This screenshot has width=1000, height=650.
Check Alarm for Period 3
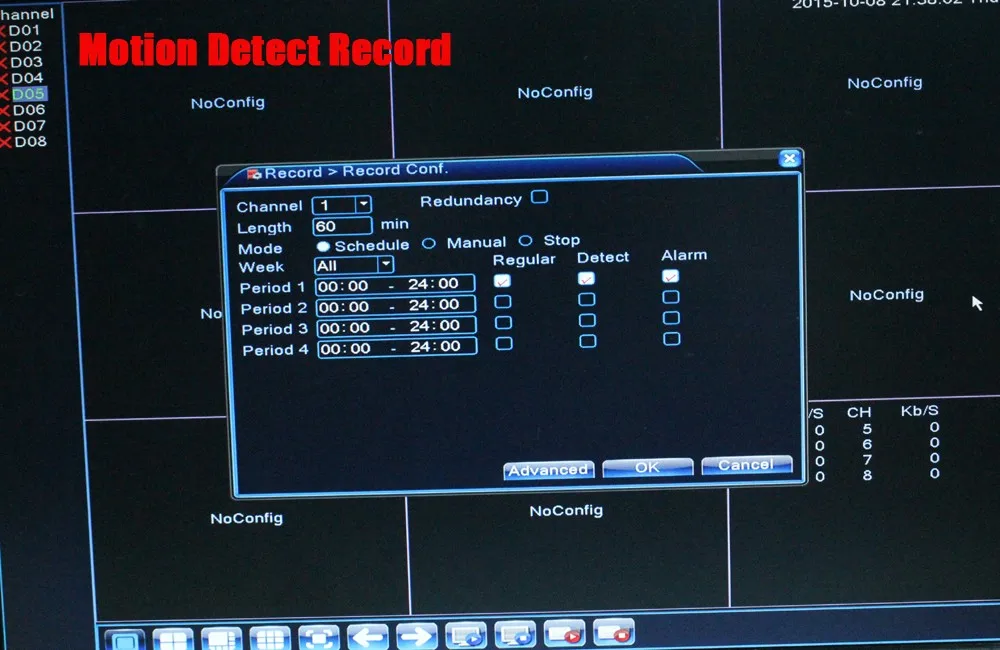(x=671, y=318)
